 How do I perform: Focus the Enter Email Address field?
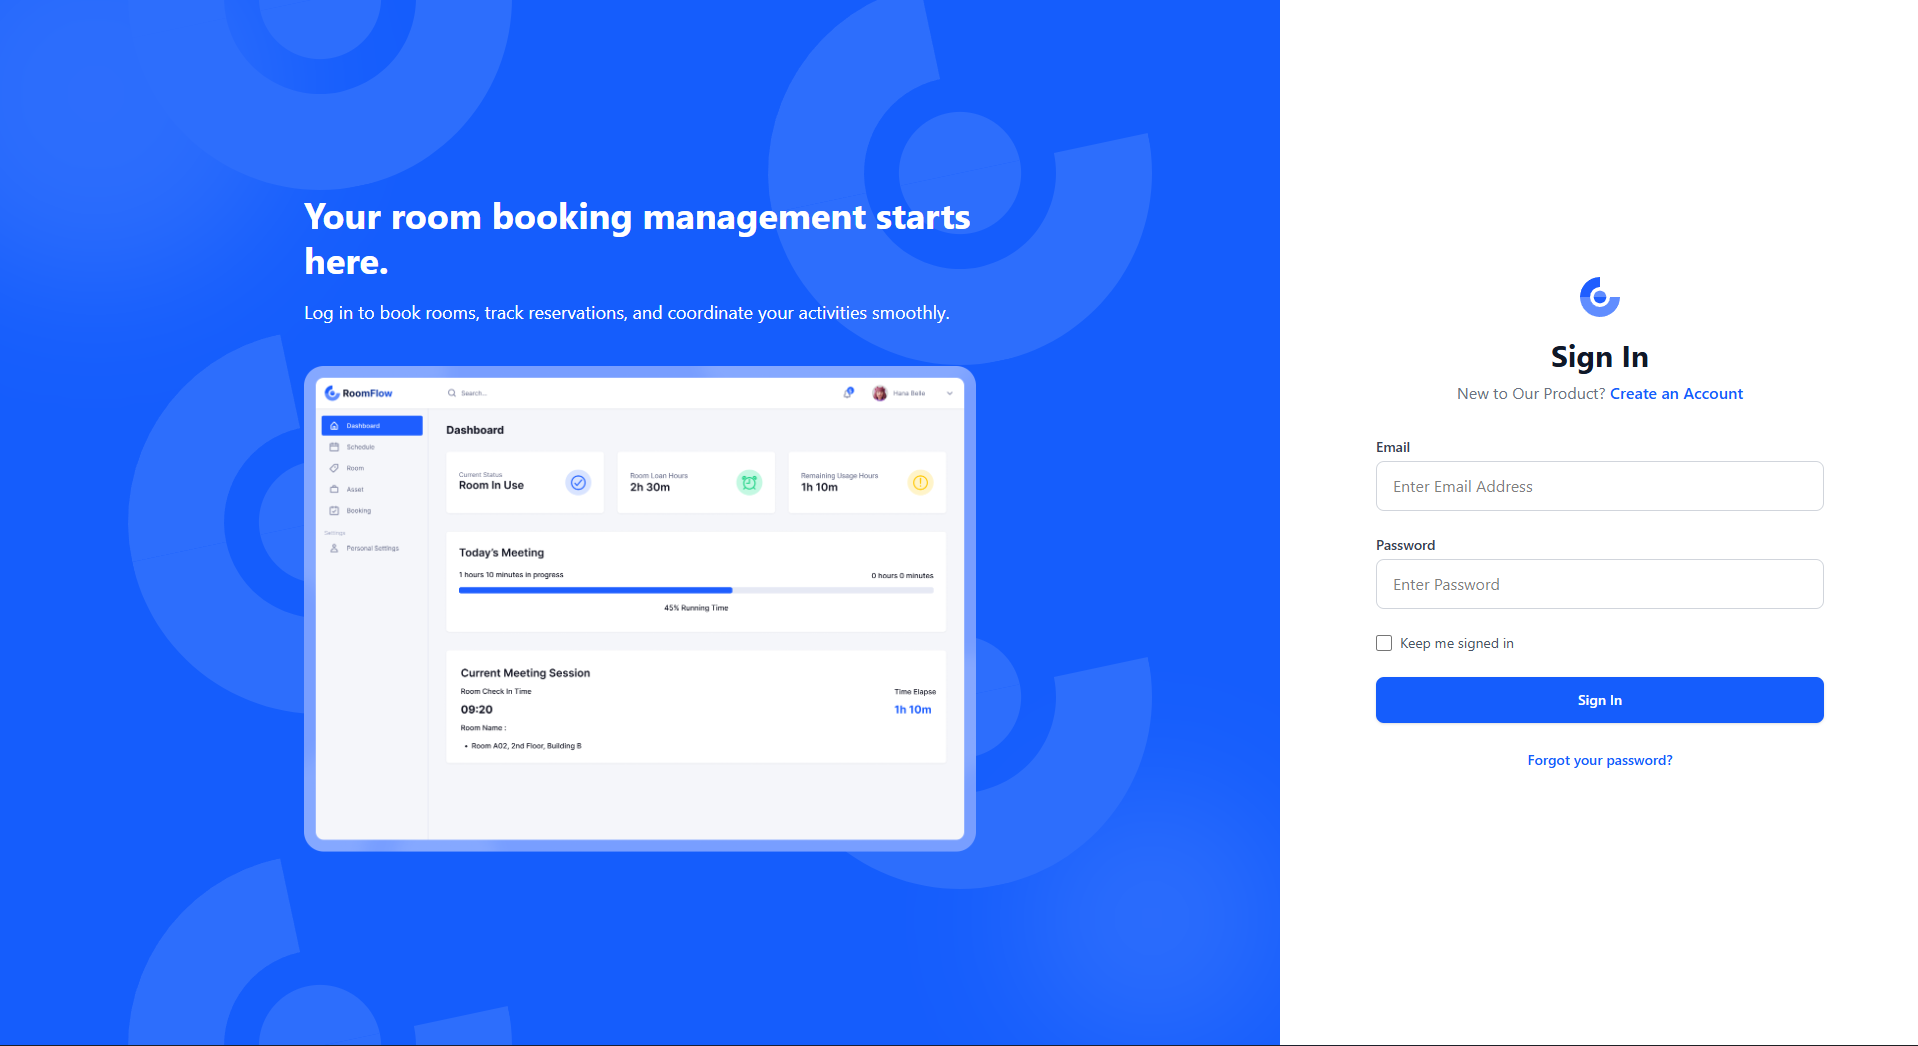(x=1599, y=486)
